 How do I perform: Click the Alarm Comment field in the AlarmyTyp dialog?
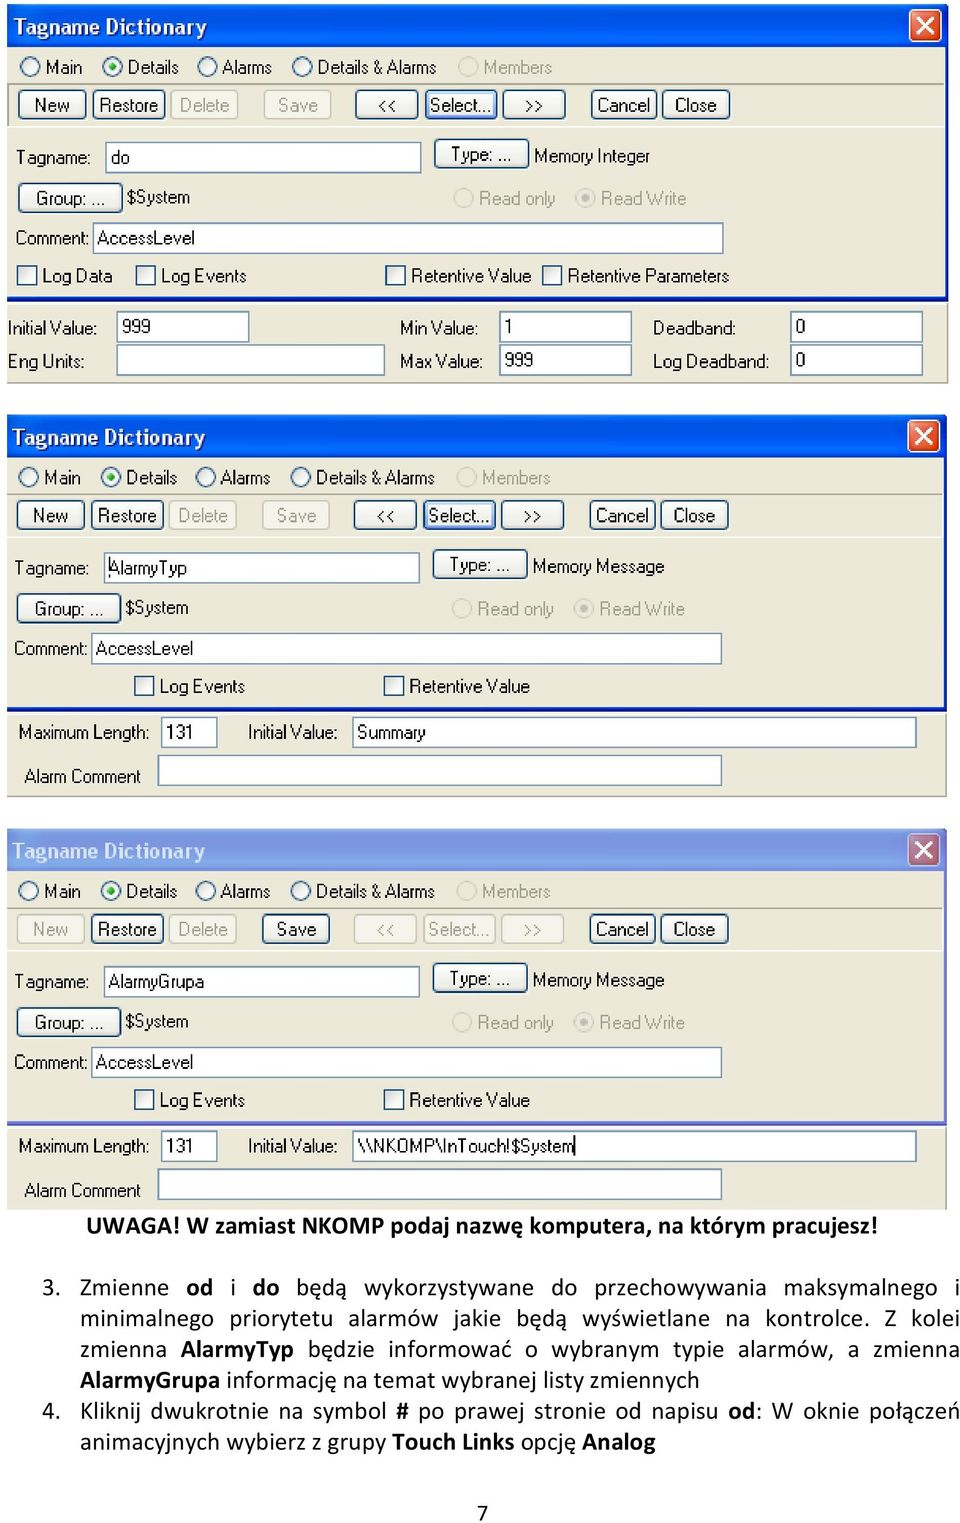tap(440, 770)
